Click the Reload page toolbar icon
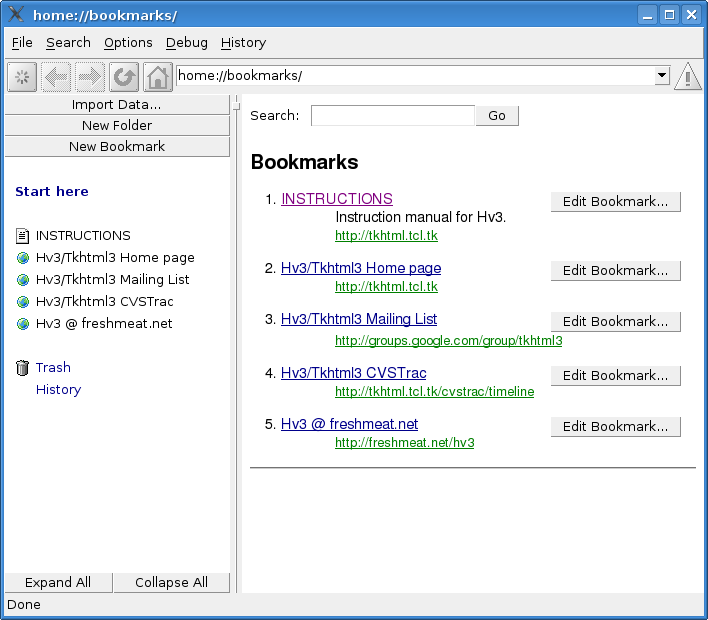708x620 pixels. coord(124,77)
